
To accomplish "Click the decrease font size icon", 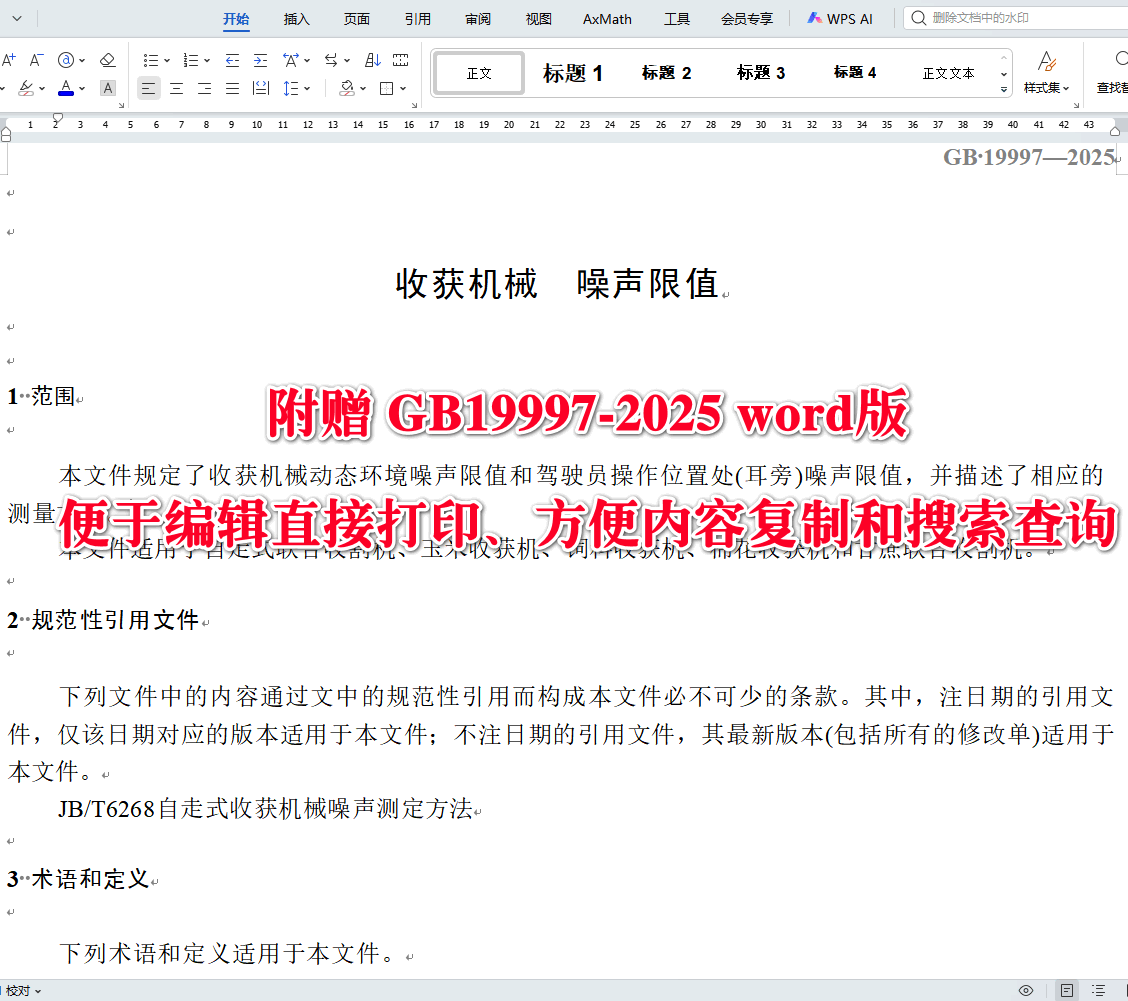I will [35, 60].
